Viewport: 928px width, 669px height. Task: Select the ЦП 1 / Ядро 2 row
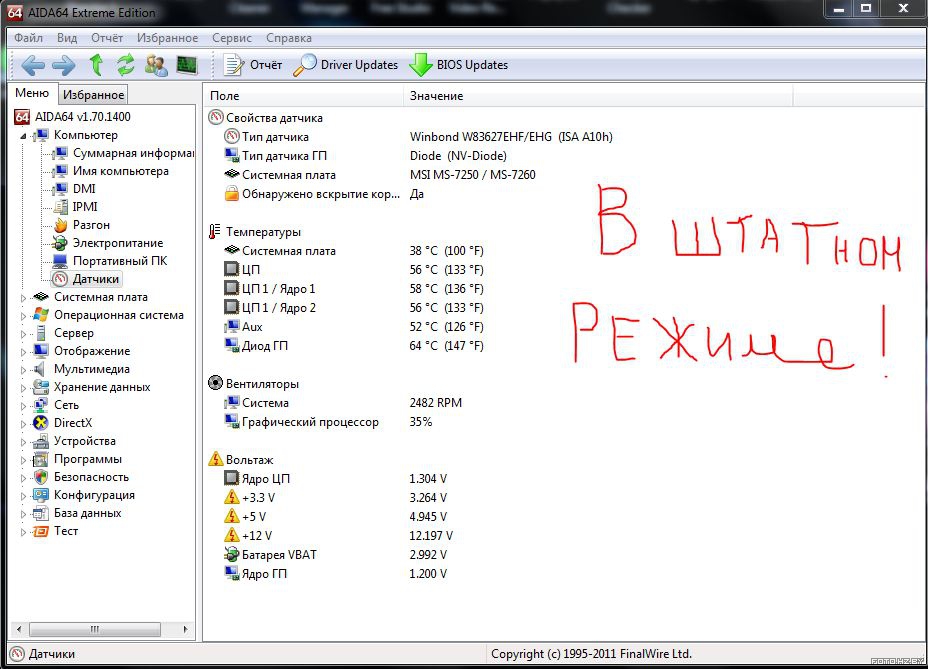[x=355, y=307]
